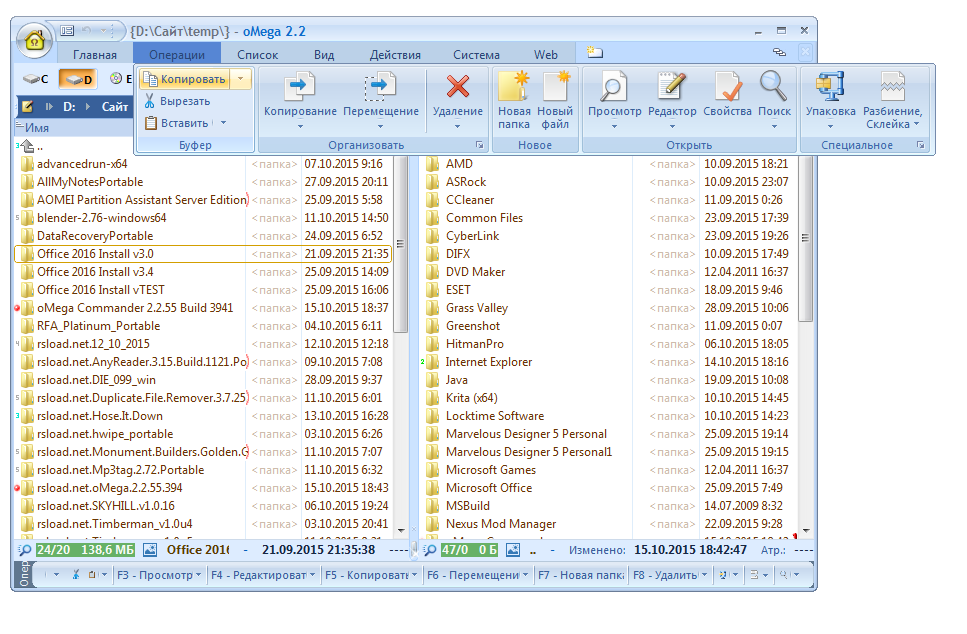Expand Просмотр dropdown arrow
The width and height of the screenshot is (967, 634).
pos(614,126)
